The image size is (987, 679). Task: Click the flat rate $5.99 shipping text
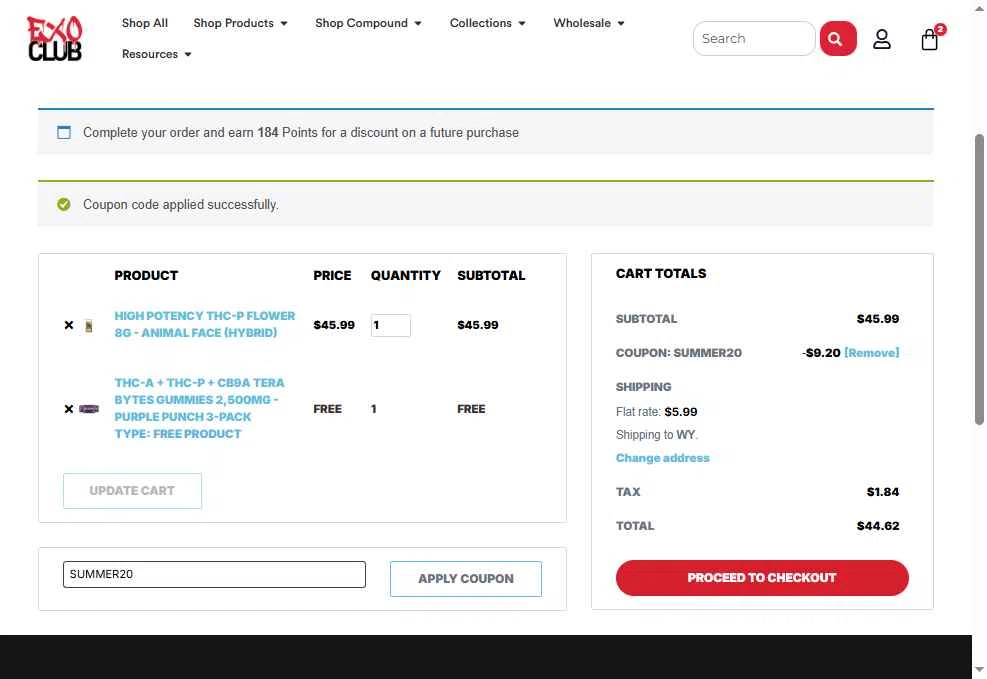pos(657,412)
